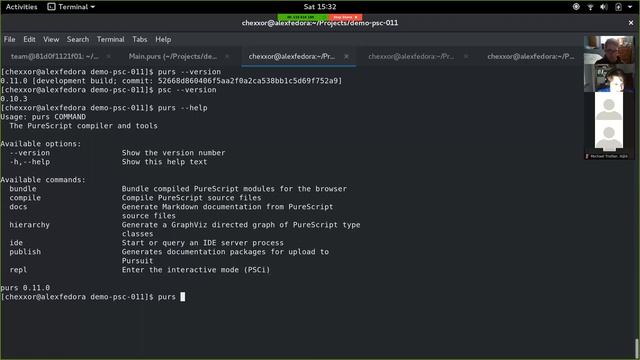Click the Sat 15:32 clock
This screenshot has width=640, height=360.
coord(320,7)
